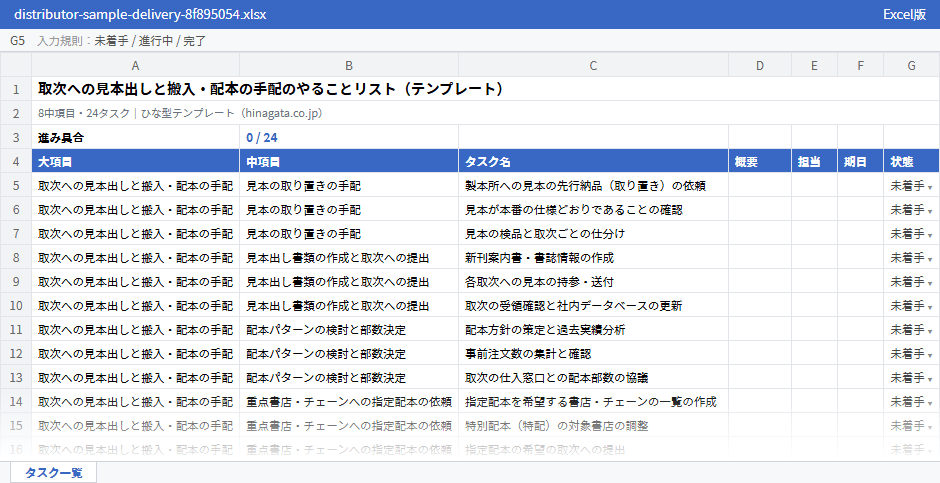
Task: Click column A cell in row 7
Action: click(135, 234)
